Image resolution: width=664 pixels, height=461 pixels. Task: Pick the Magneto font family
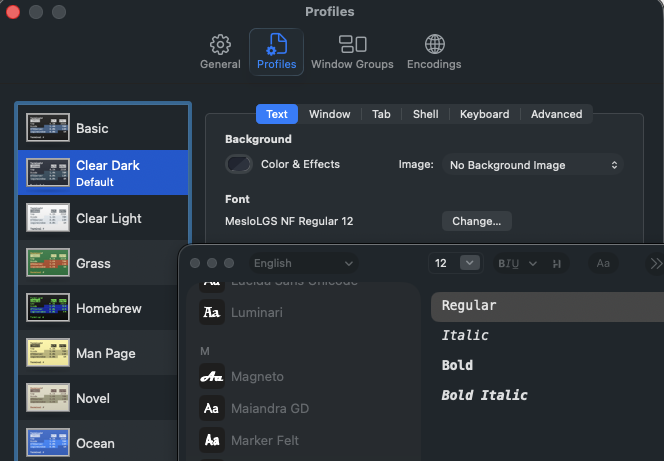pos(257,377)
